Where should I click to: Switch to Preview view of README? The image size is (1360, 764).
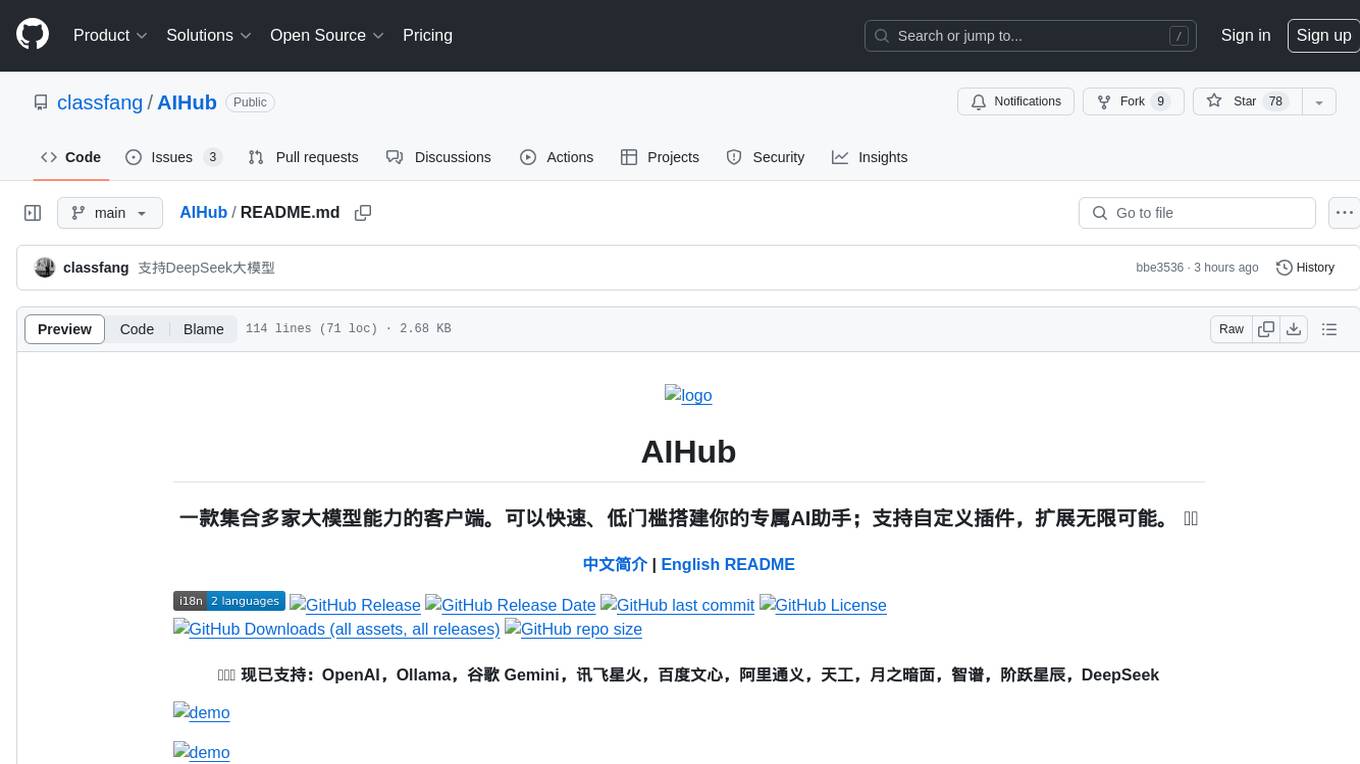65,329
